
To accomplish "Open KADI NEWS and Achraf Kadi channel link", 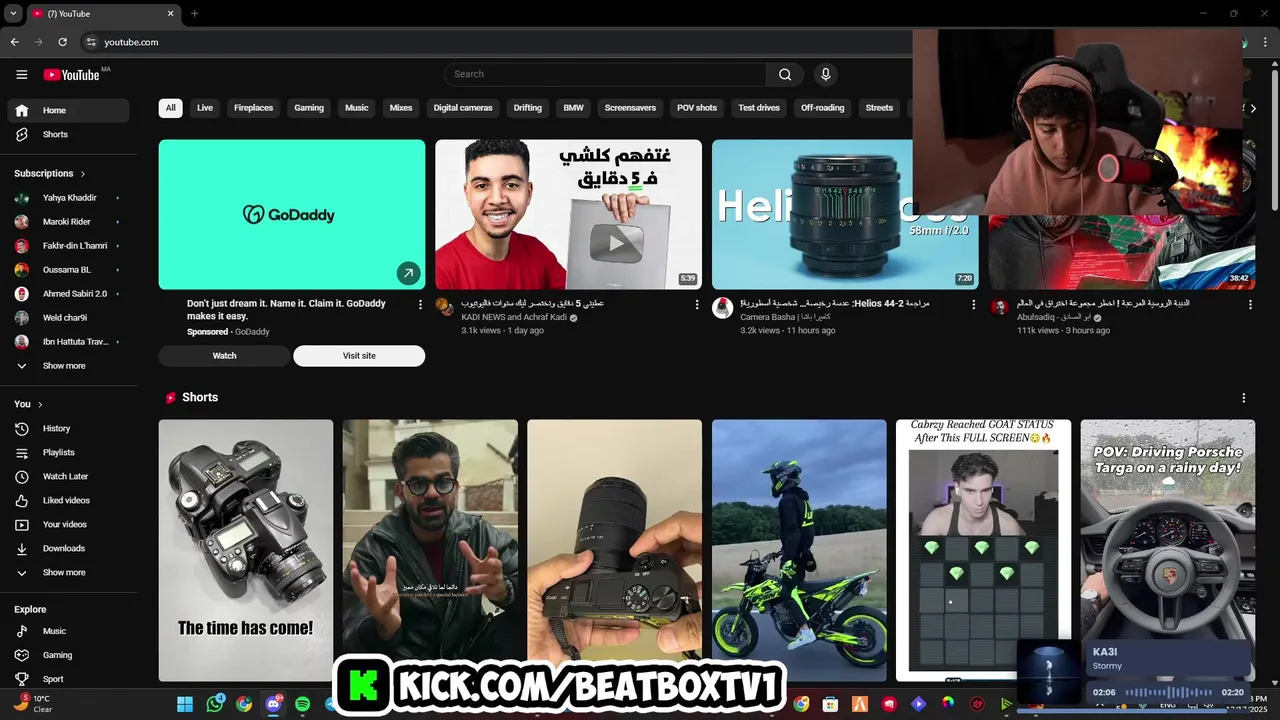I will (514, 317).
